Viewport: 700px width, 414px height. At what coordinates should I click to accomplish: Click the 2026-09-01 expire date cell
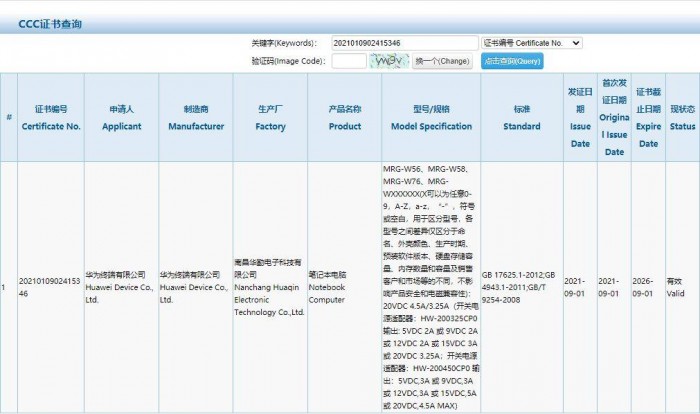coord(648,287)
